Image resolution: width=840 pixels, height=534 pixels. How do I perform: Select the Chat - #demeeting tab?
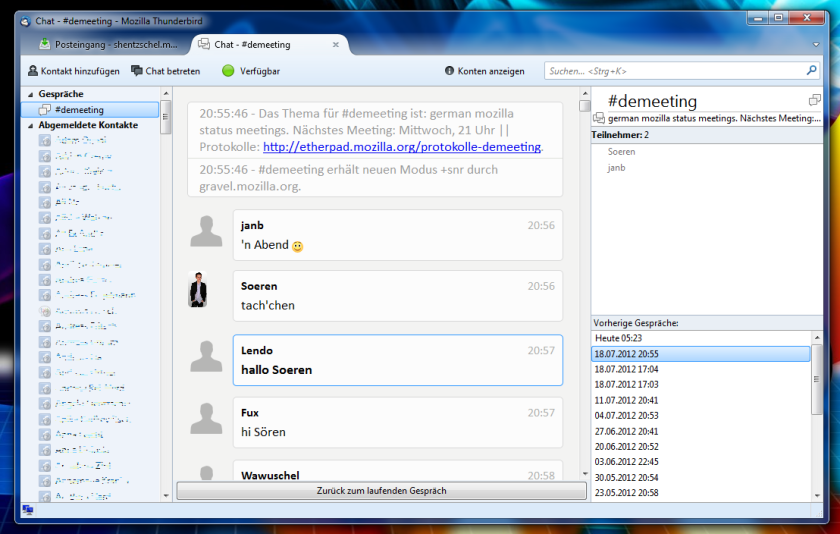click(268, 44)
